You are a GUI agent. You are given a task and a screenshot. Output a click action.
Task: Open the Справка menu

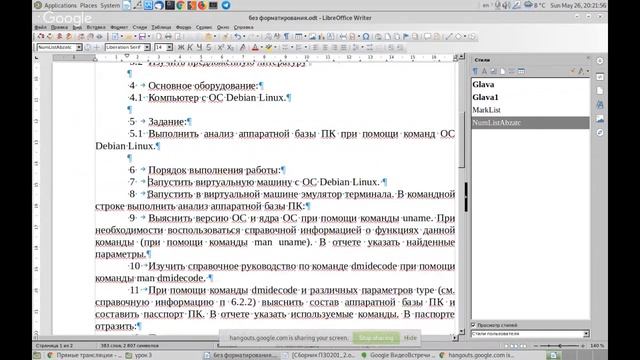click(x=244, y=27)
